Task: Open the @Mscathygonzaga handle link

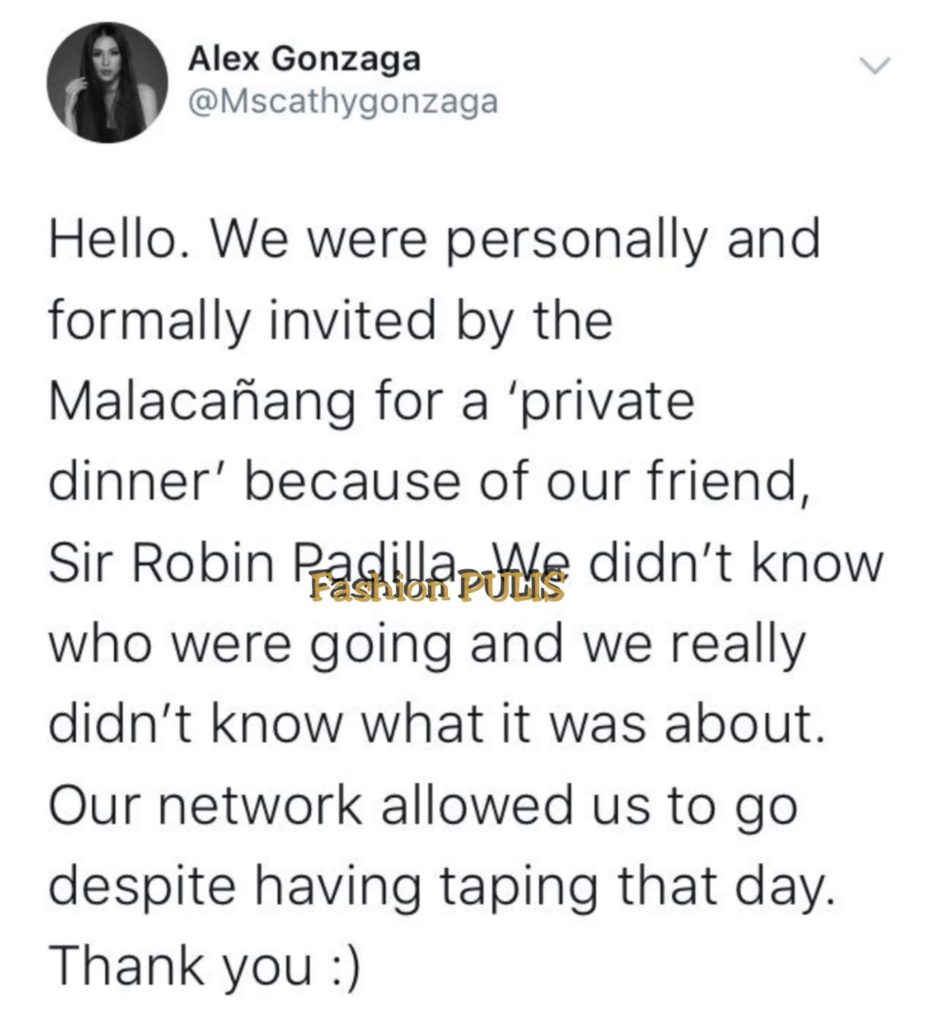Action: [343, 102]
